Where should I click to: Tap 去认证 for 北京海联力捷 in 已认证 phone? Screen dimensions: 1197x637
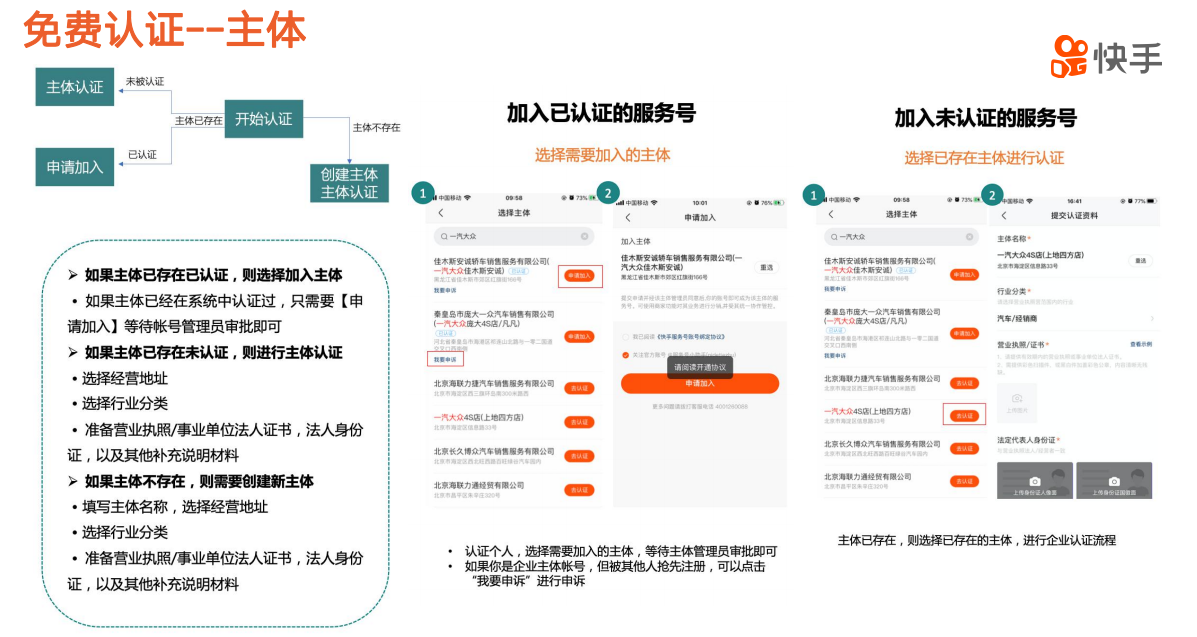click(x=579, y=388)
